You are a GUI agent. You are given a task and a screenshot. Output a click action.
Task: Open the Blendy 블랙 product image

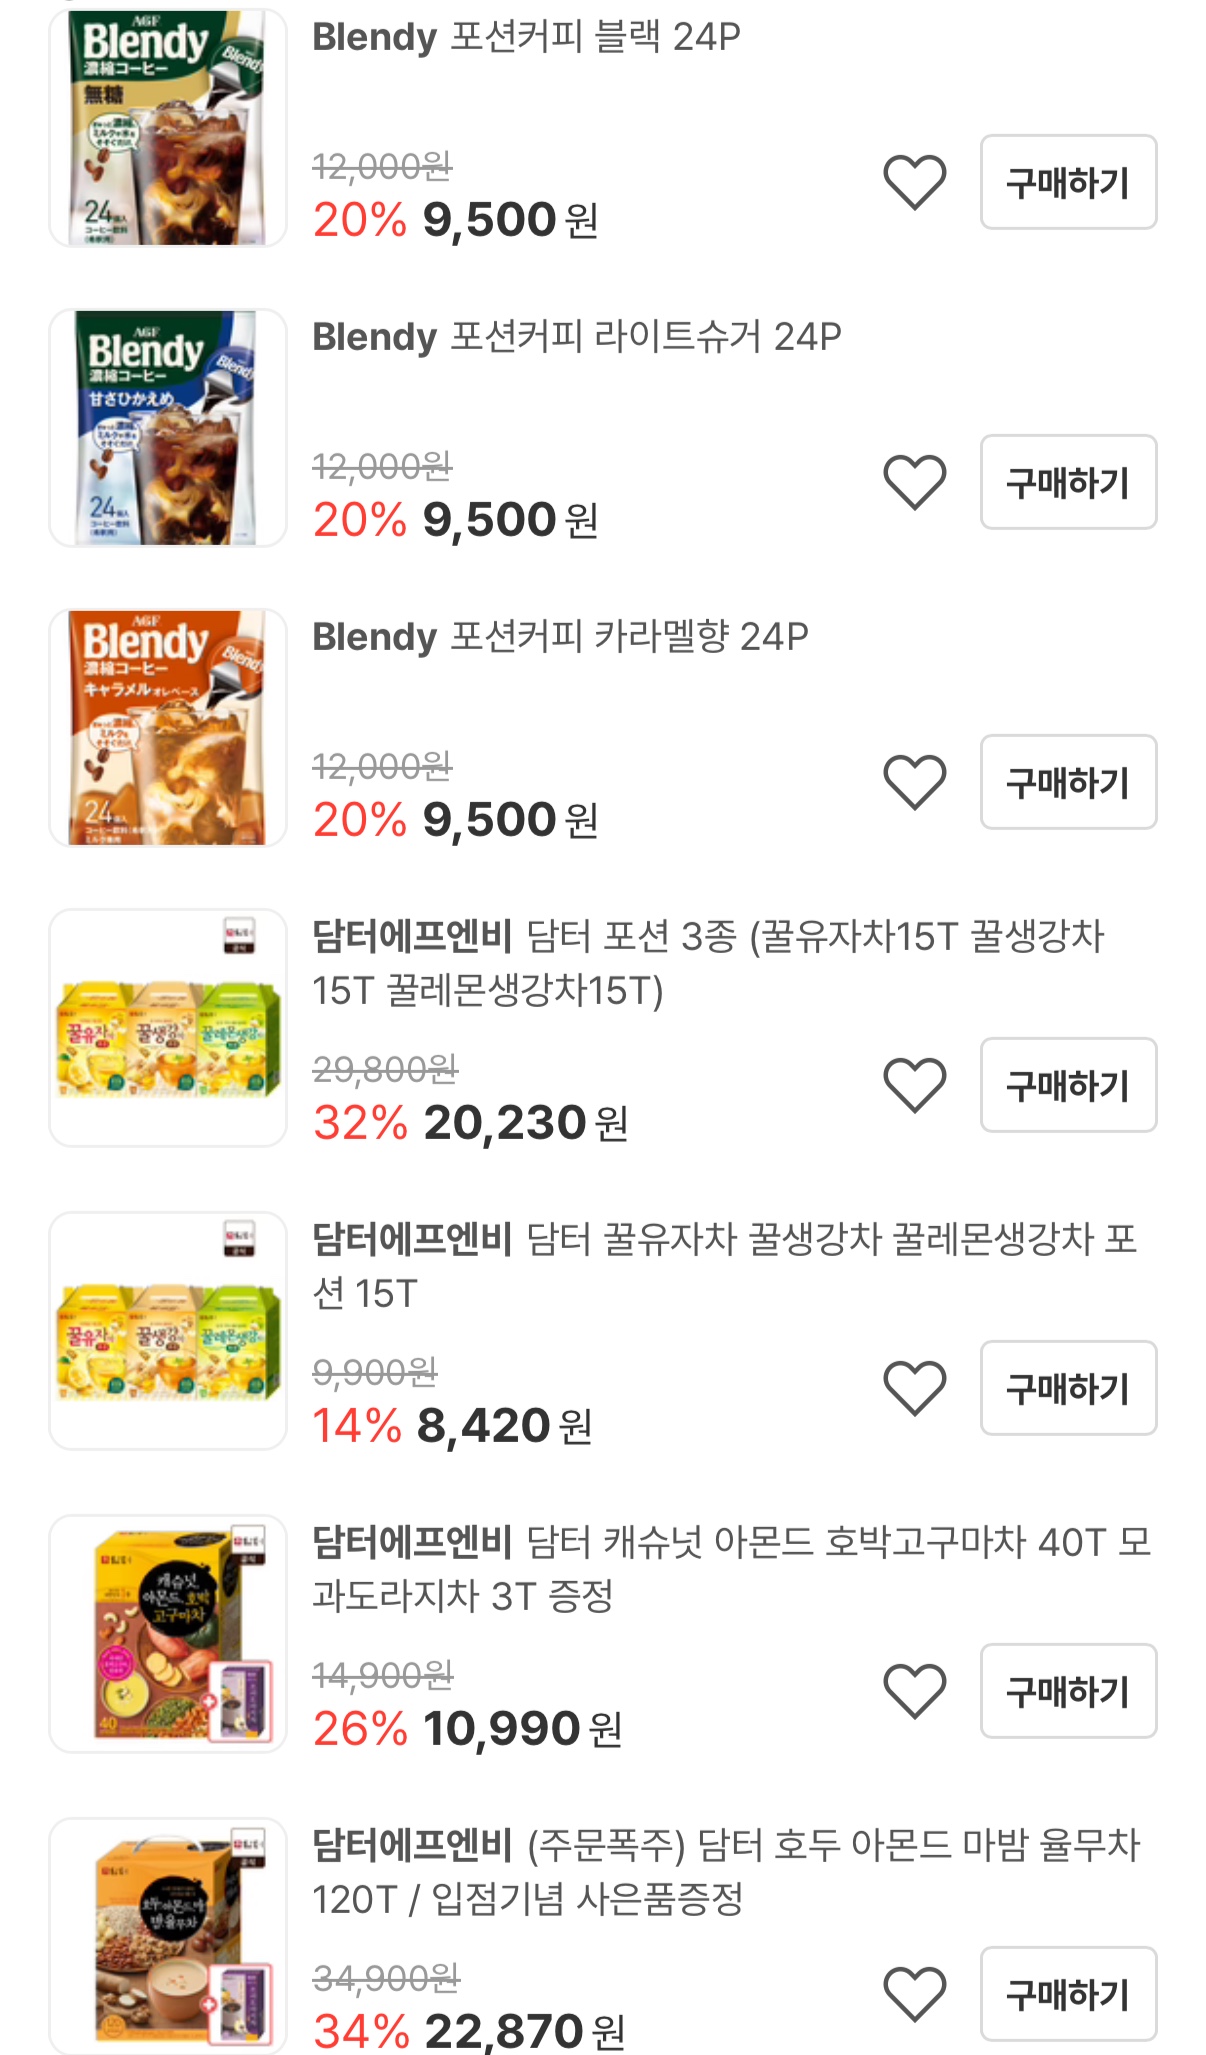tap(168, 128)
